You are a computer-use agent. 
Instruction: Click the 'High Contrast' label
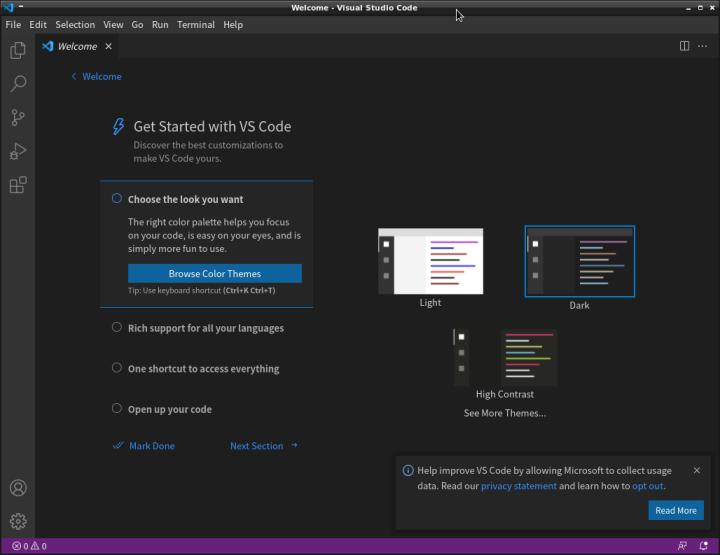(x=505, y=394)
